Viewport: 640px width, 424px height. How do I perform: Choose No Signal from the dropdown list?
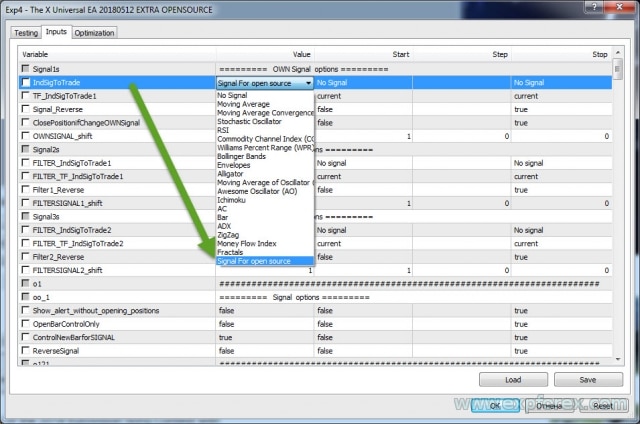click(265, 95)
